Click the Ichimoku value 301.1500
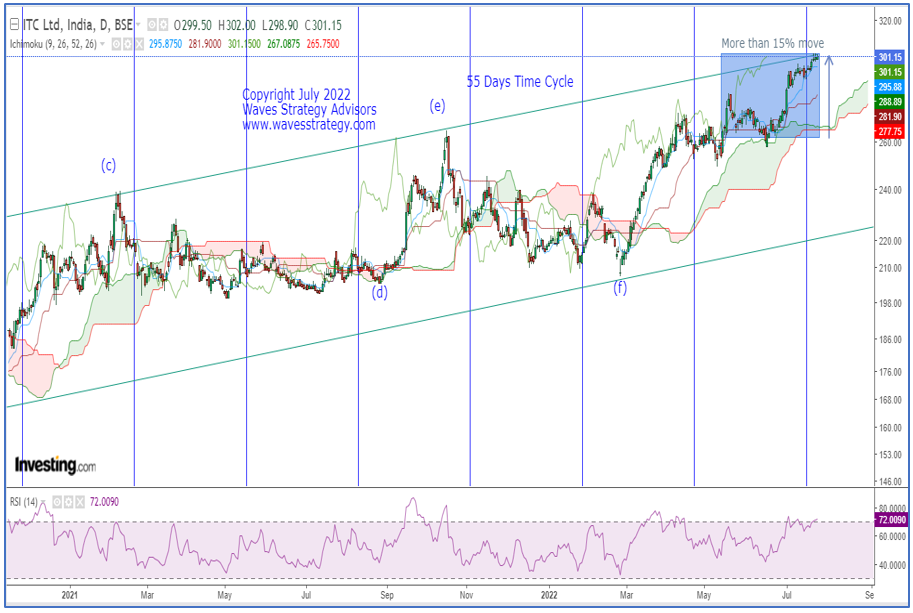 point(244,44)
